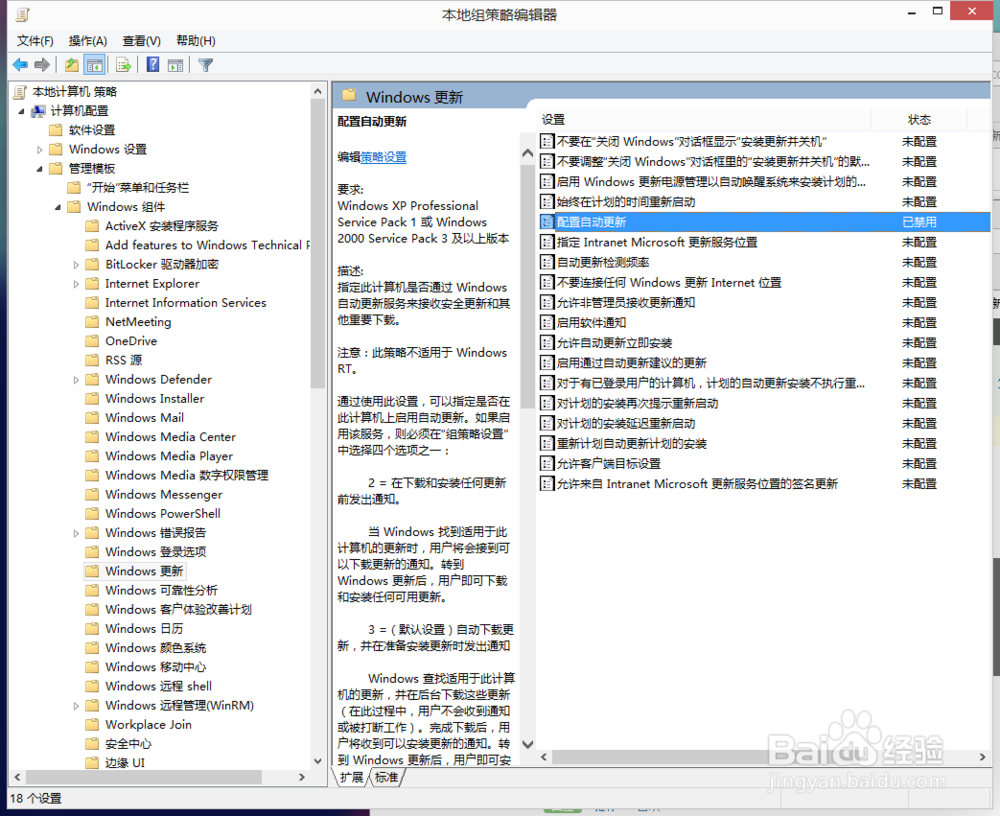This screenshot has height=816, width=1000.
Task: Click the Forward arrow toolbar icon
Action: point(42,64)
